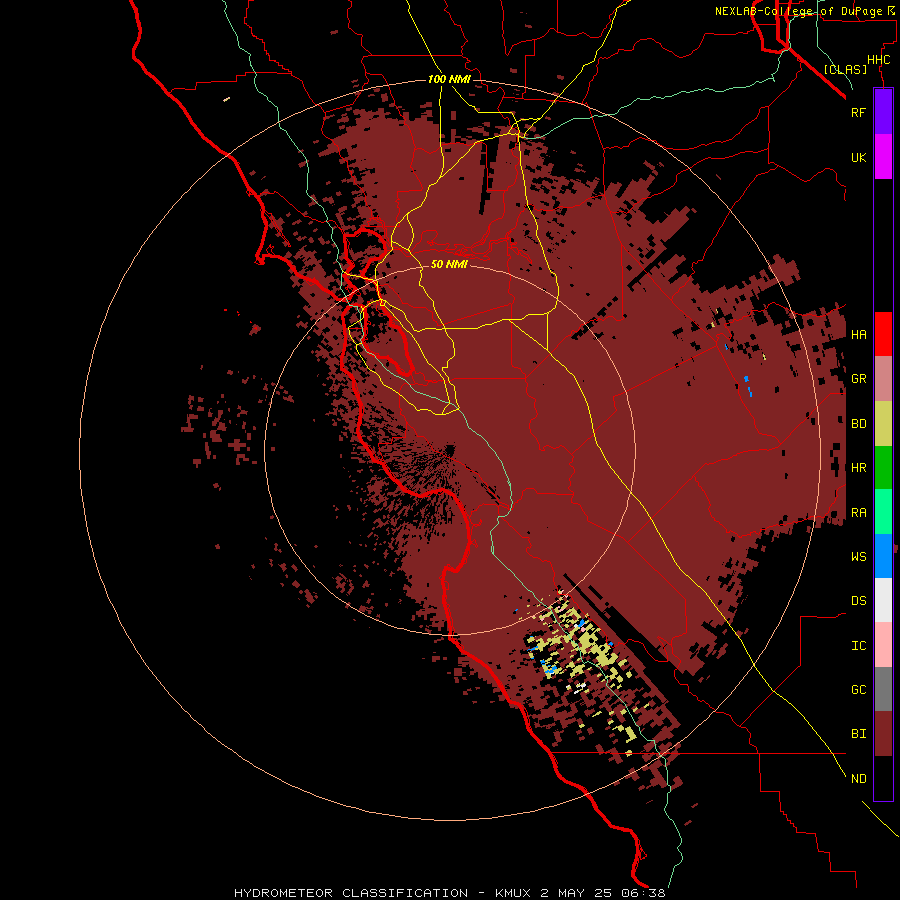
Task: Click the RF legend label
Action: 858,112
